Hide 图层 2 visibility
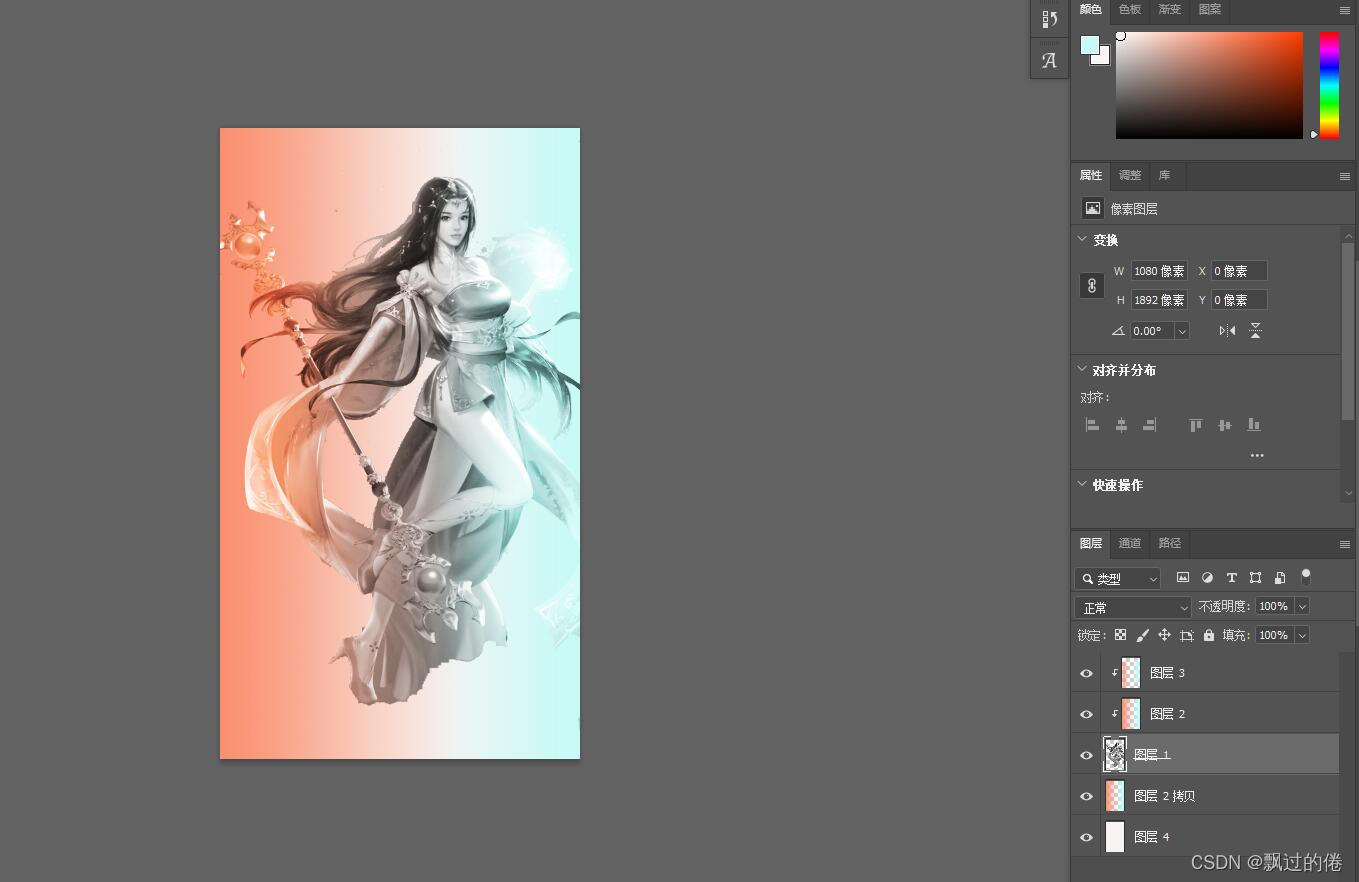The height and width of the screenshot is (882, 1359). click(x=1086, y=714)
